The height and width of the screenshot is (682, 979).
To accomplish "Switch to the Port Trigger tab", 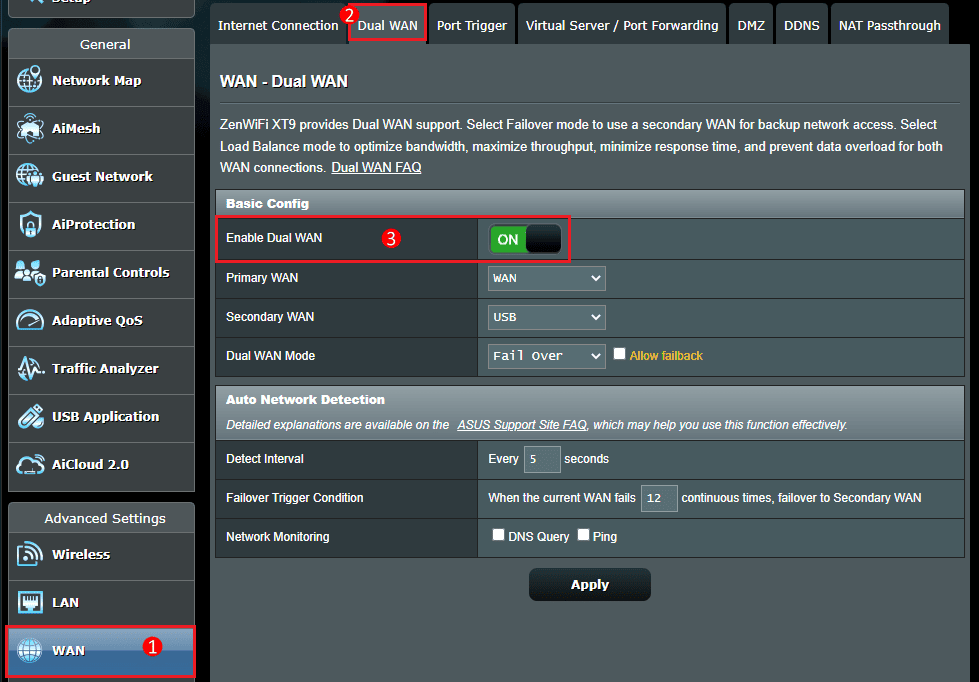I will [471, 25].
